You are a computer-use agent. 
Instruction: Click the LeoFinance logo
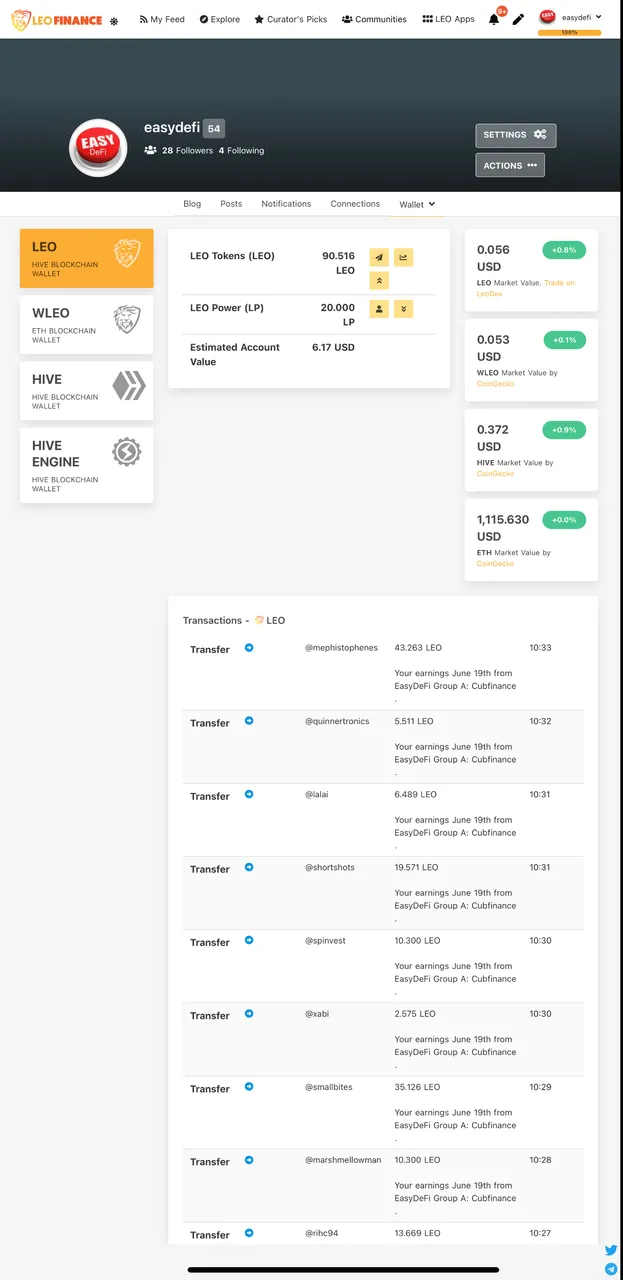57,20
